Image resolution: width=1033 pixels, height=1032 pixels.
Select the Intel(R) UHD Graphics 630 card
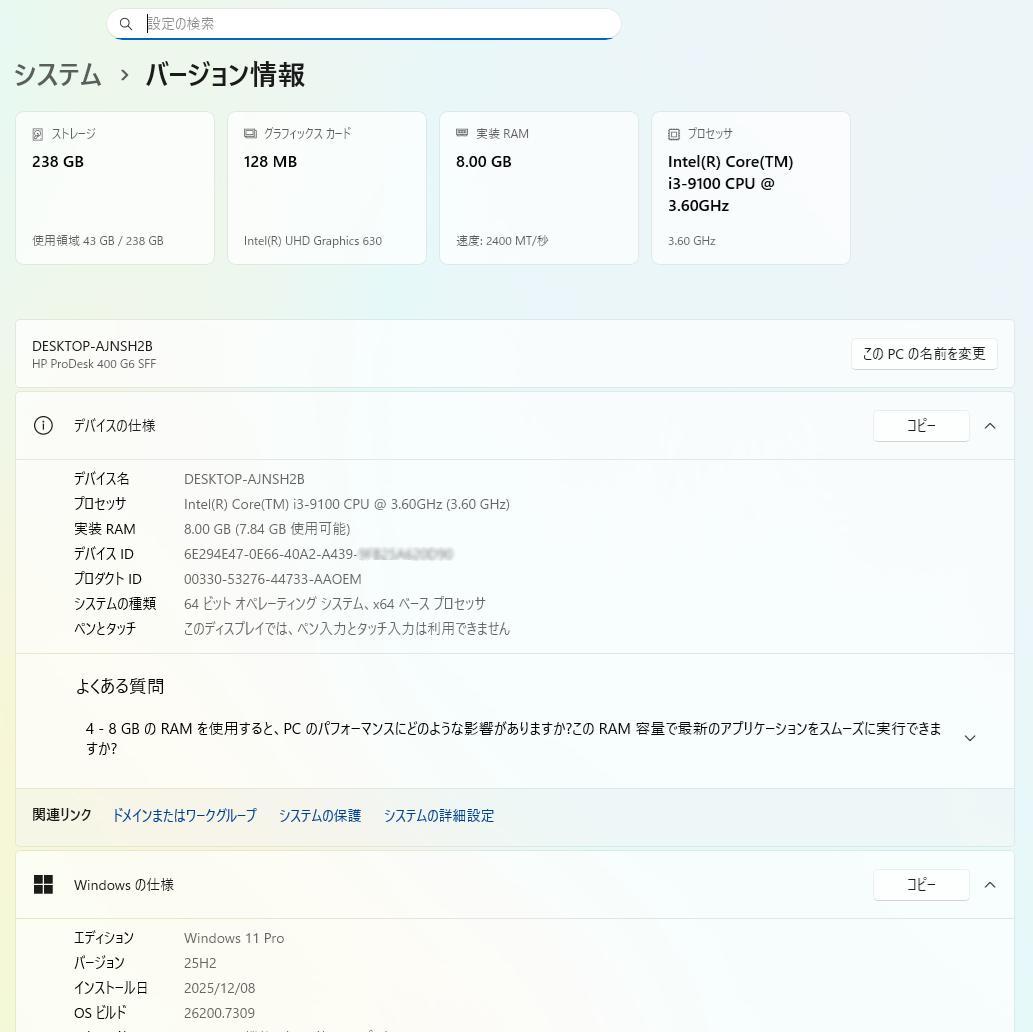pyautogui.click(x=327, y=187)
